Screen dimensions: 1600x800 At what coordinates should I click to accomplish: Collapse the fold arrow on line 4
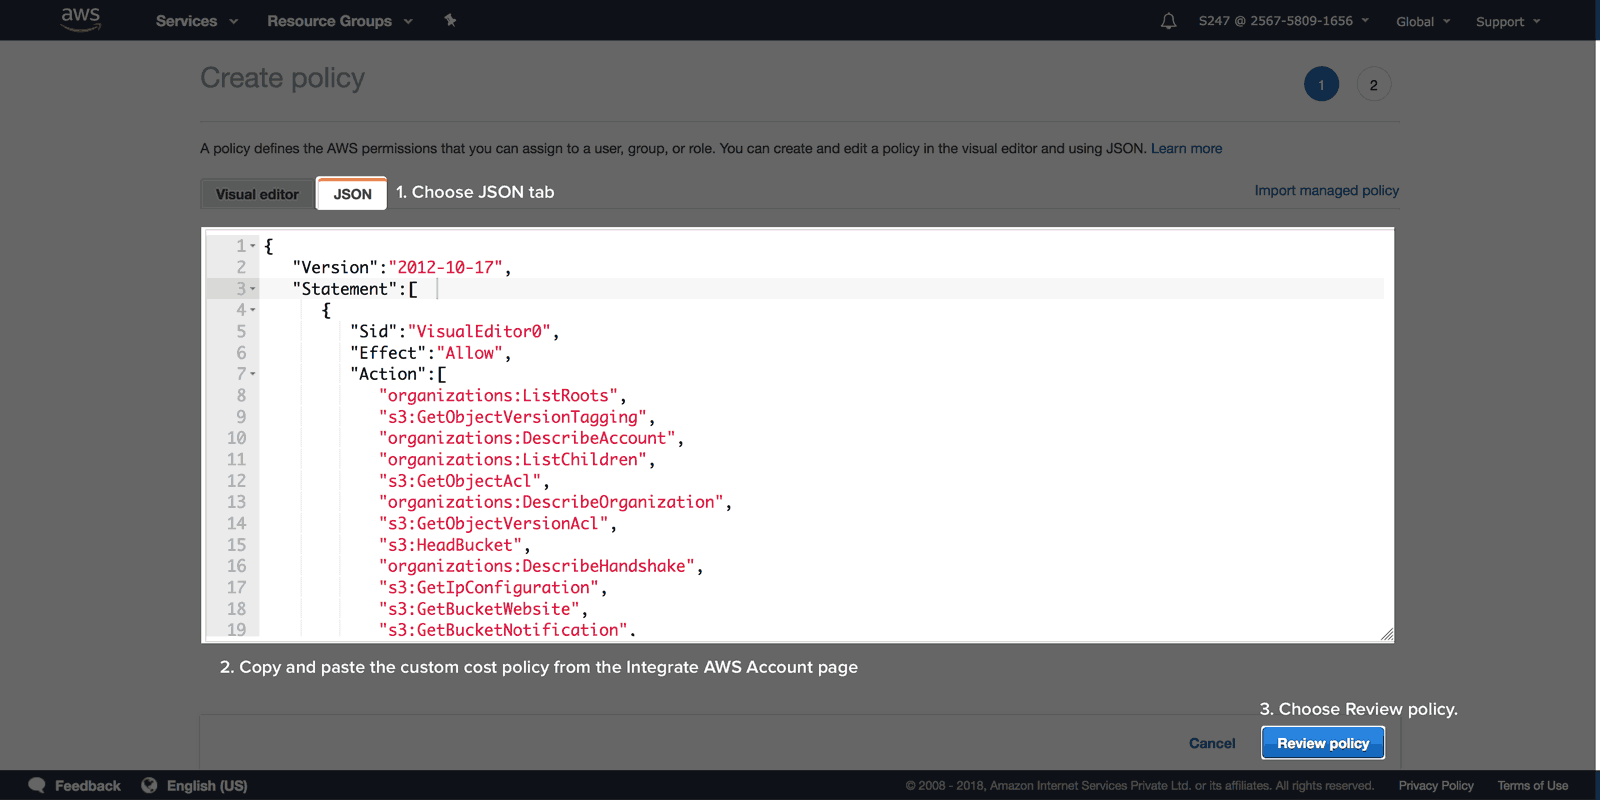pos(253,310)
